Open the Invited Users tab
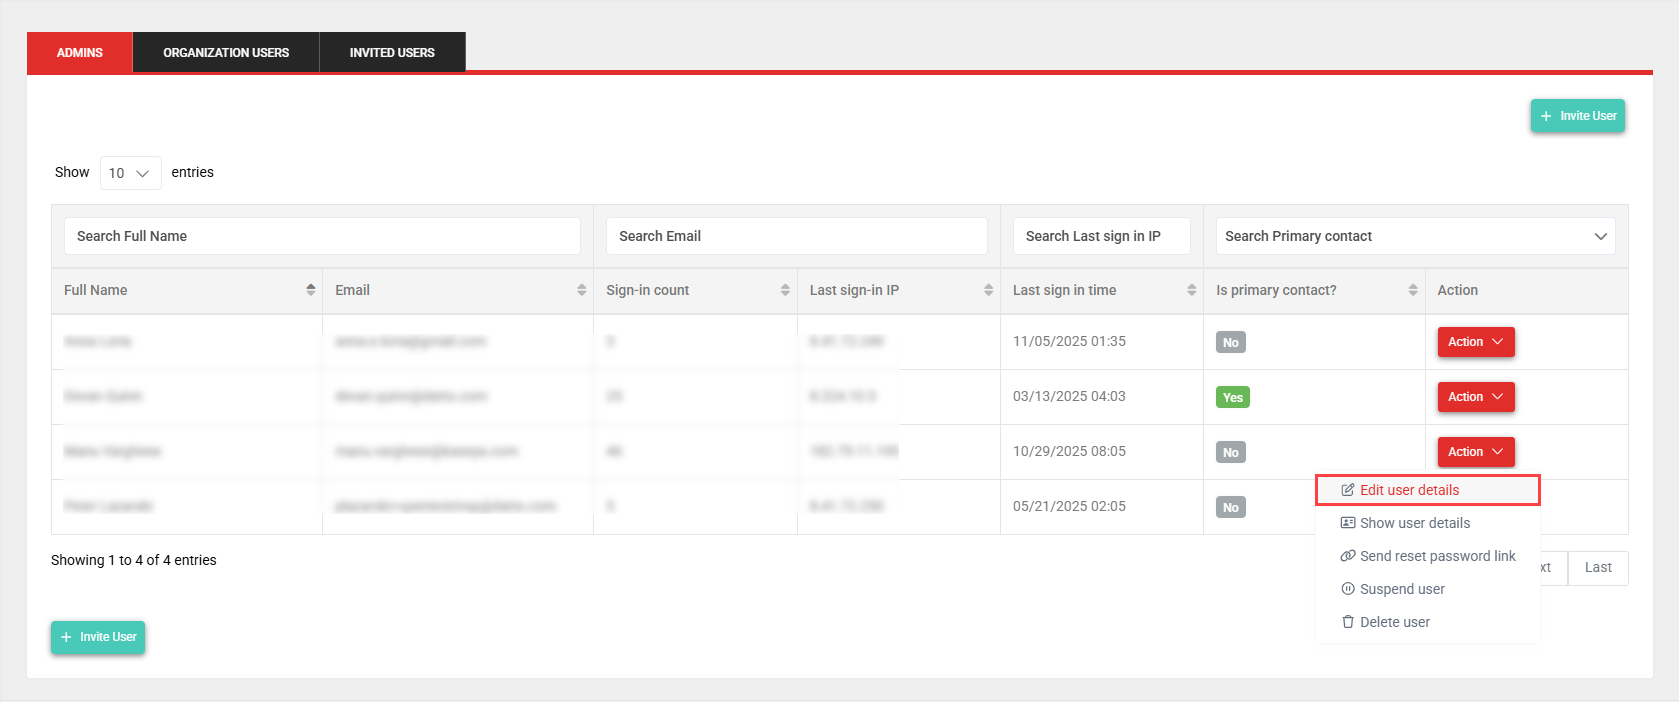The width and height of the screenshot is (1679, 702). tap(392, 52)
